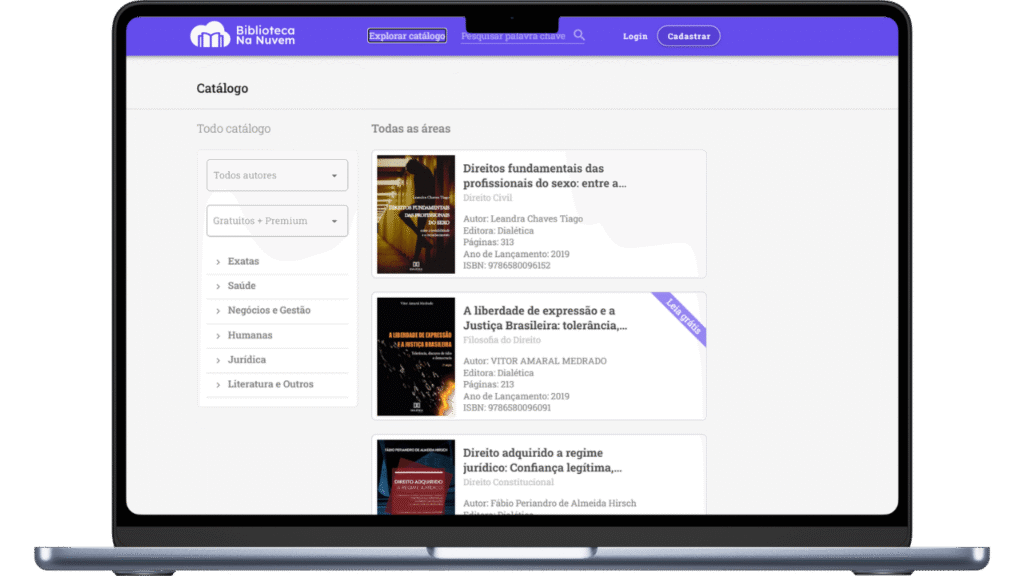1024x576 pixels.
Task: Open cover of Direito adquirido a regime jurídico
Action: [x=416, y=477]
